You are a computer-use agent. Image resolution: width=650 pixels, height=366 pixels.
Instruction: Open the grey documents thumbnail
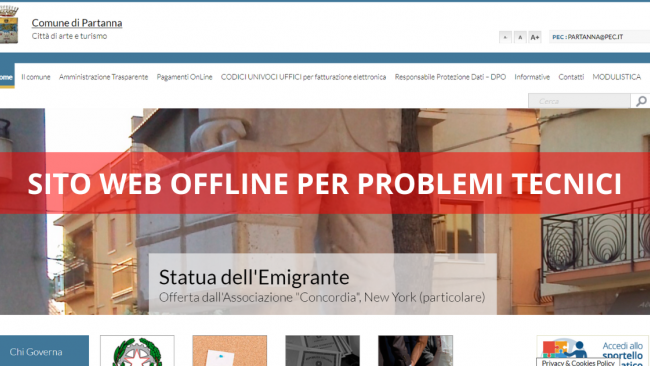click(x=323, y=351)
